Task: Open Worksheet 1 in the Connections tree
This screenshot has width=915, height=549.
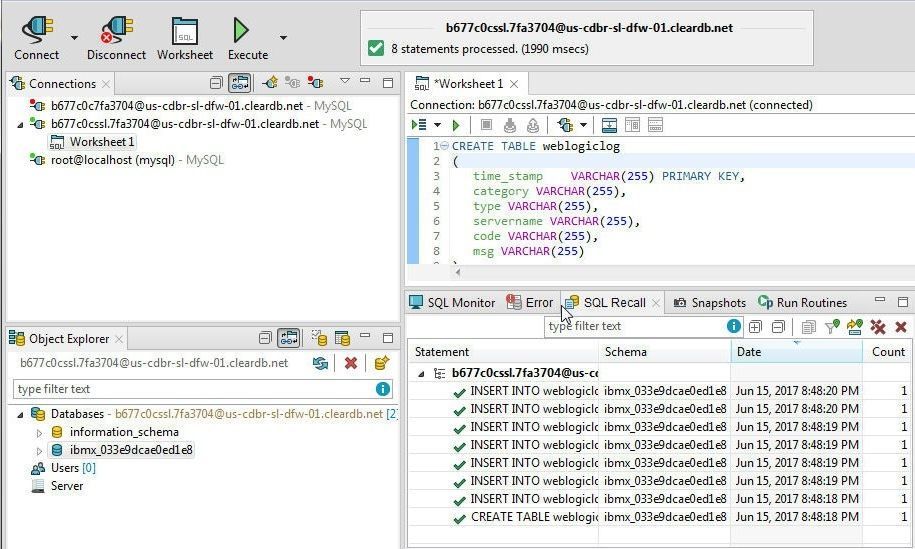Action: click(x=92, y=142)
